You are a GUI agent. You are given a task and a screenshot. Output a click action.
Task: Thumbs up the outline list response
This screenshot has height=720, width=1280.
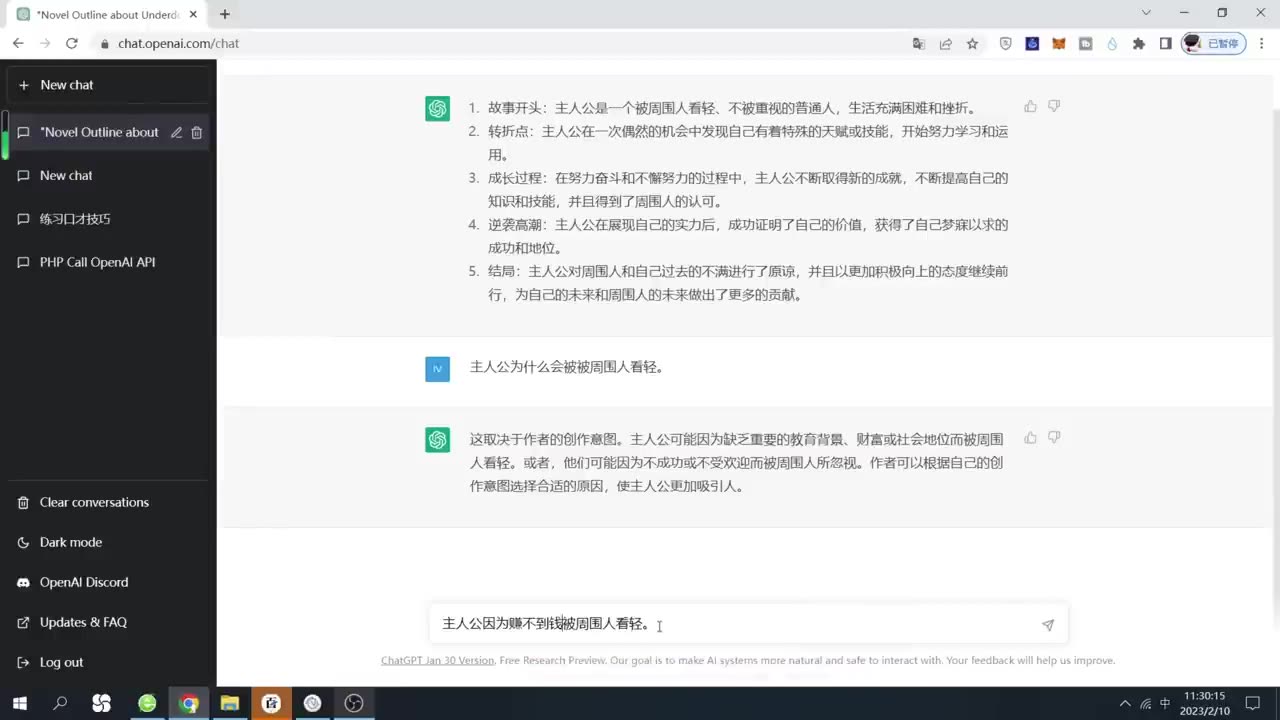point(1030,106)
